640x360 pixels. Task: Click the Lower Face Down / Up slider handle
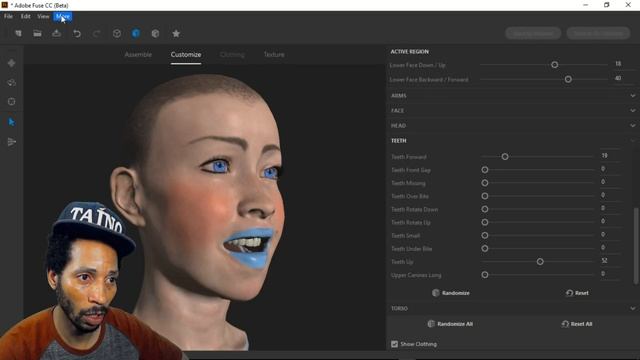pyautogui.click(x=554, y=64)
